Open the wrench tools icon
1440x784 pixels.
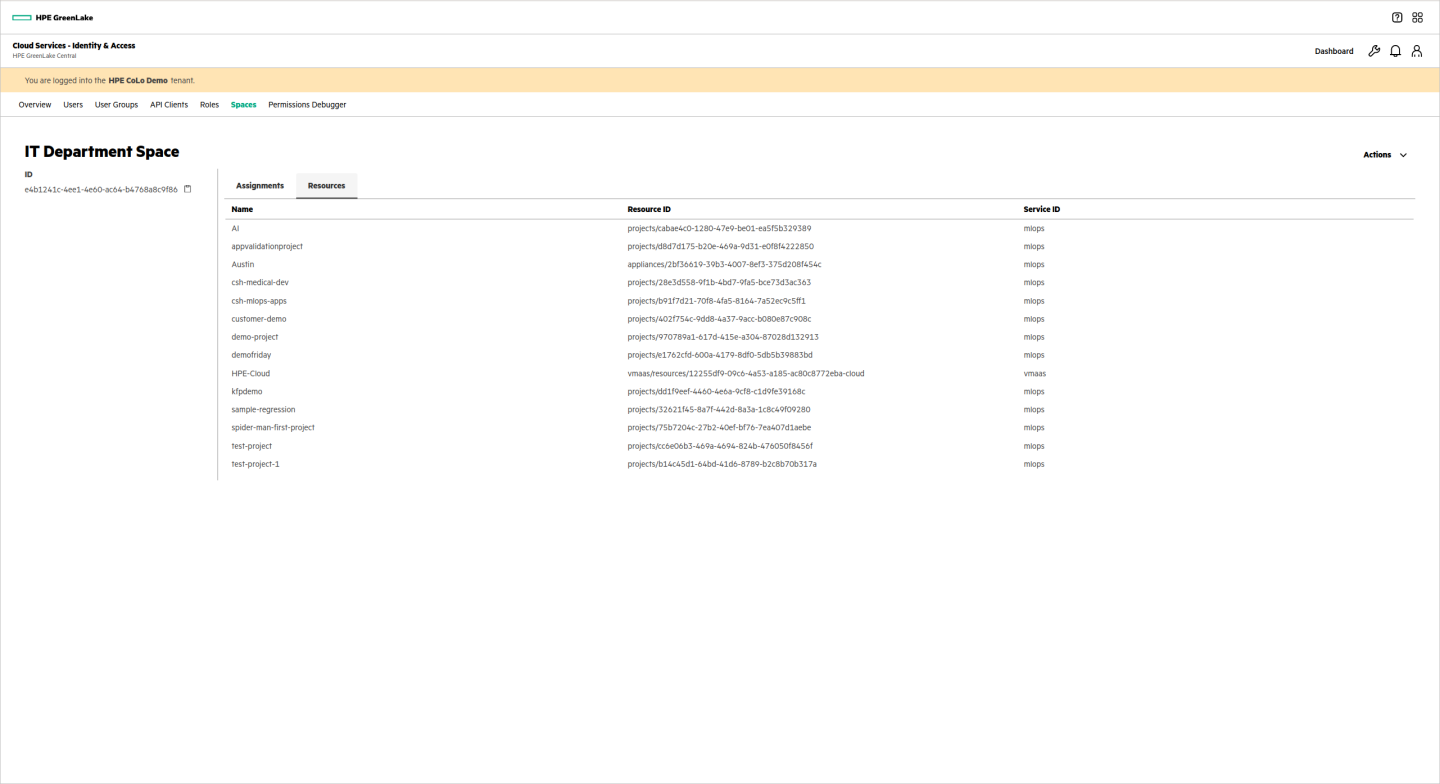1374,51
